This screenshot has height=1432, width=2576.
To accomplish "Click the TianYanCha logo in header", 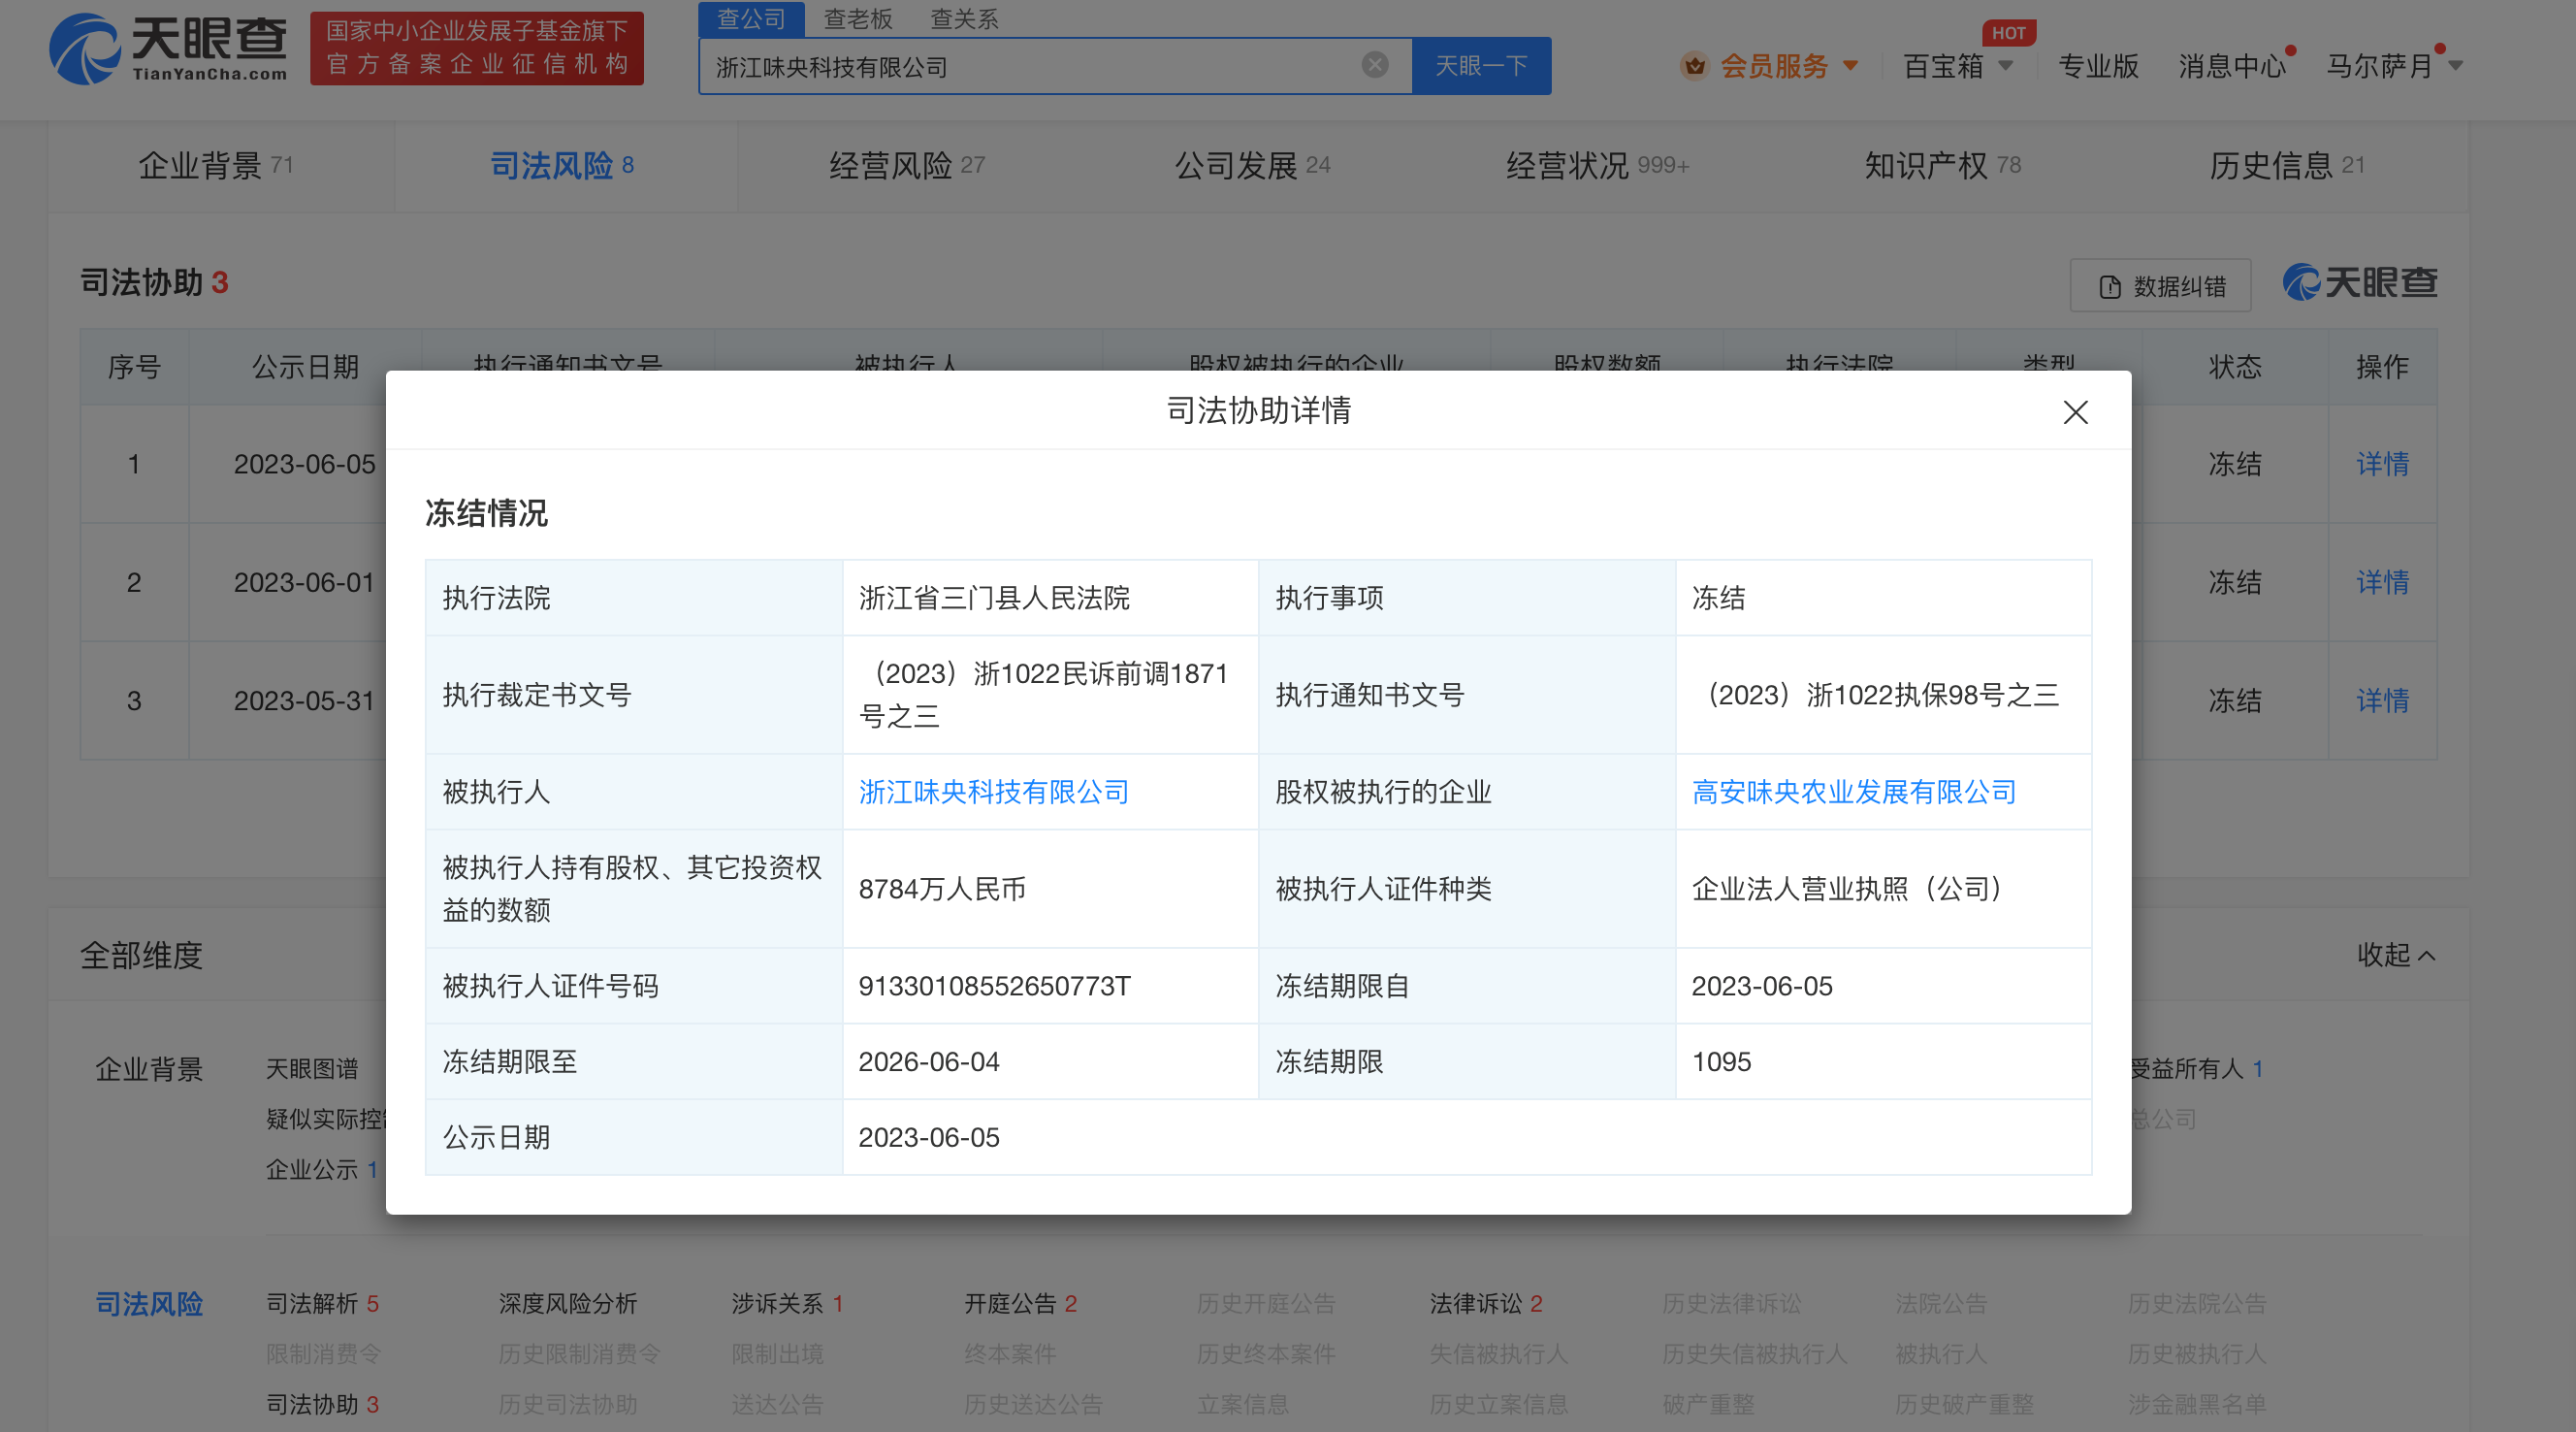I will (168, 48).
